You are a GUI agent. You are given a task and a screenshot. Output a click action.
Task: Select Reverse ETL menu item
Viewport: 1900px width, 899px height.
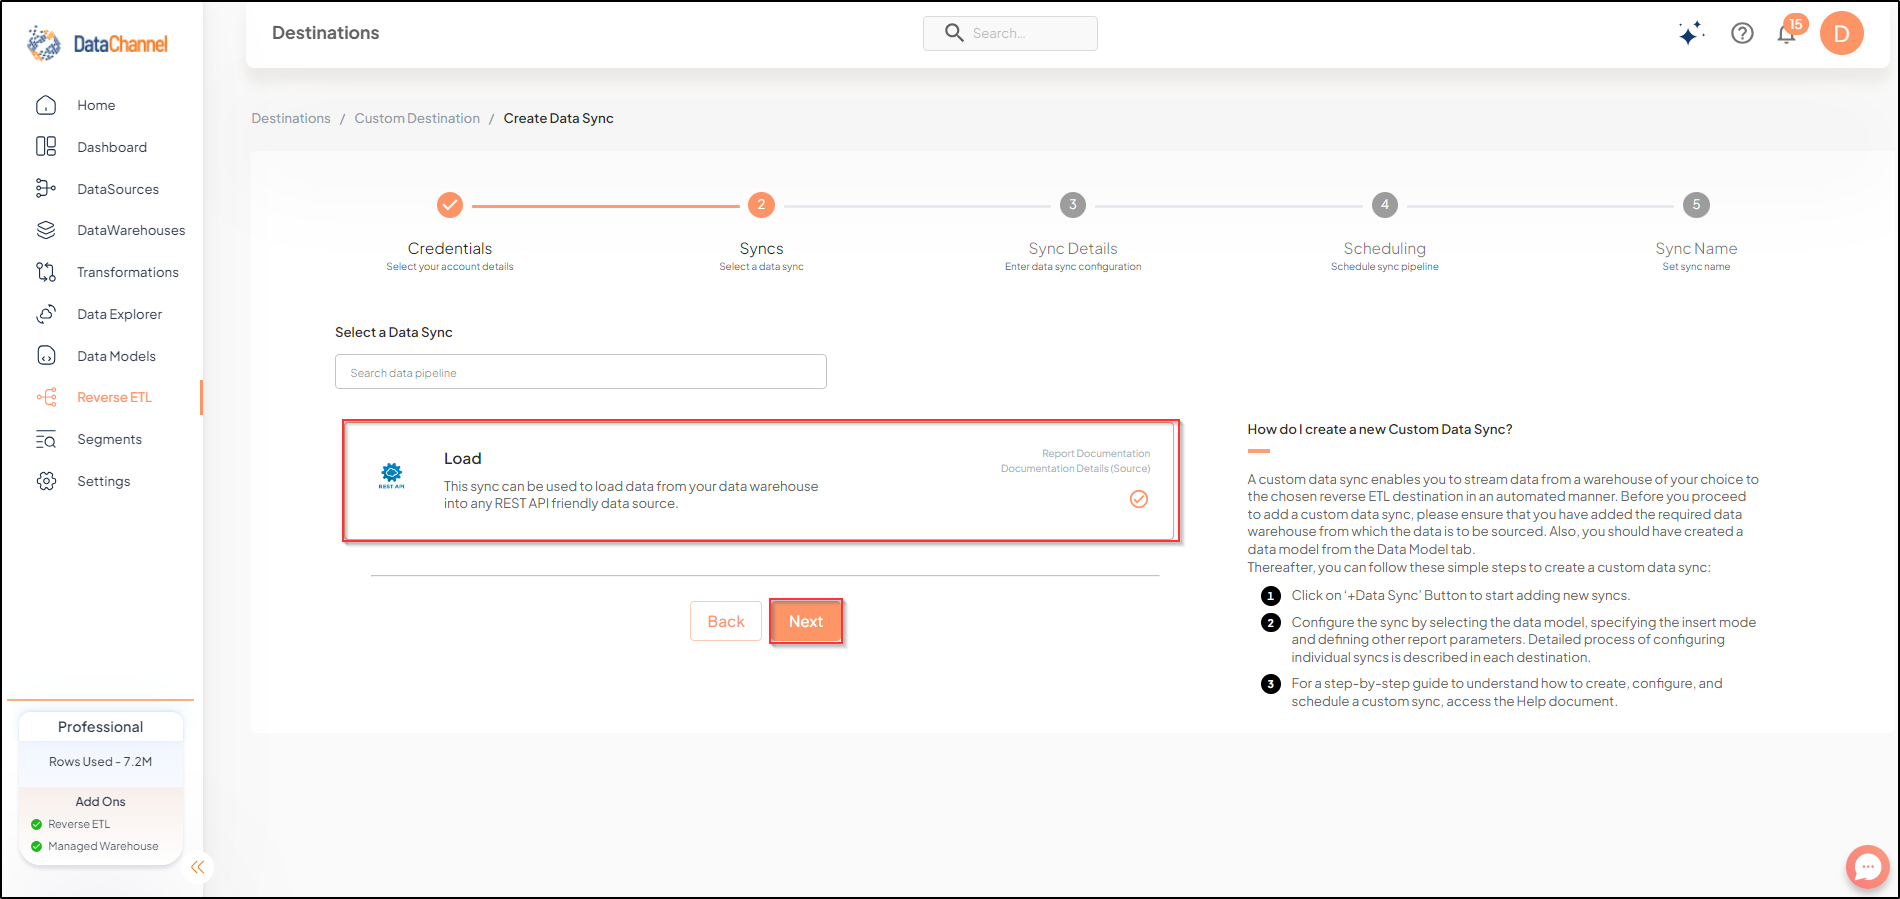(x=114, y=397)
